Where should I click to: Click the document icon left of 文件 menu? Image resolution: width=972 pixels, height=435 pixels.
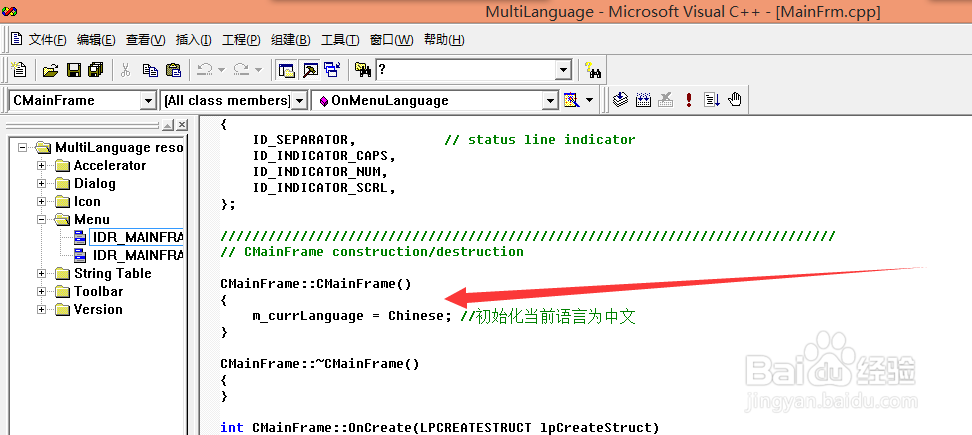[17, 39]
